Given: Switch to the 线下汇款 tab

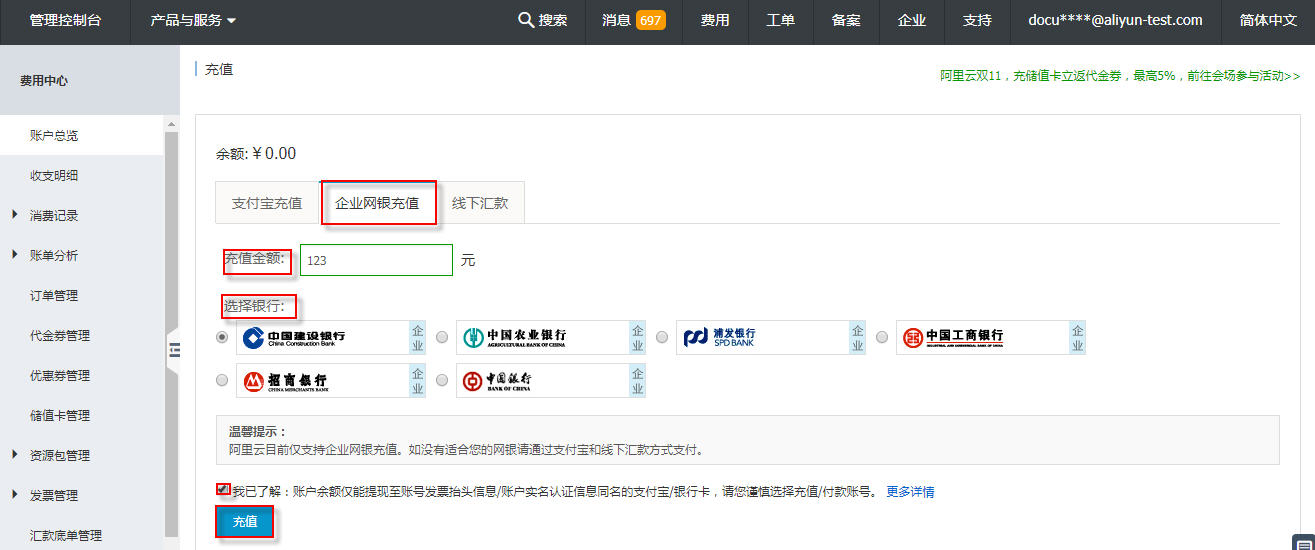Looking at the screenshot, I should click(480, 203).
